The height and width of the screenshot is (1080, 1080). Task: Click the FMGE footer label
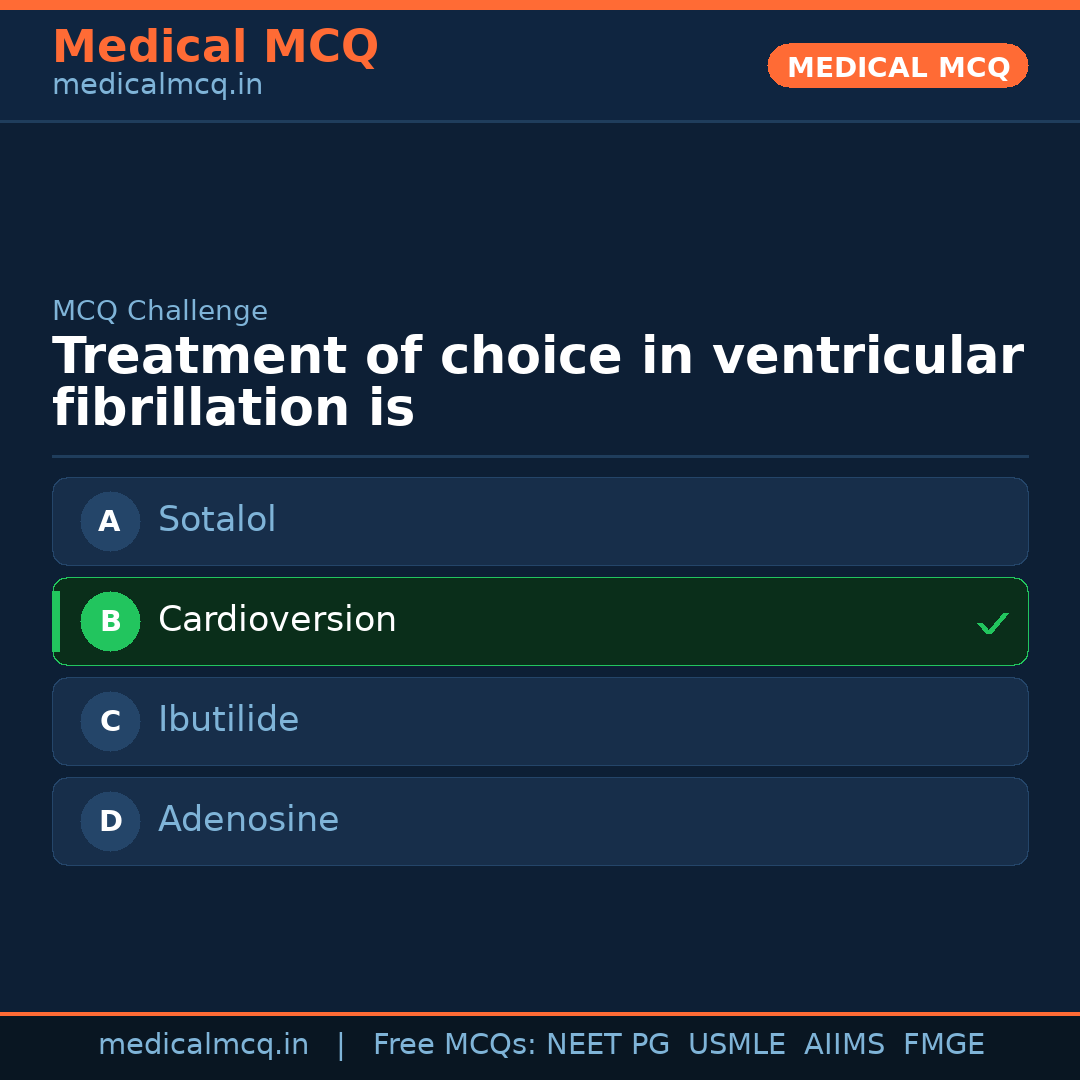pos(943,1044)
